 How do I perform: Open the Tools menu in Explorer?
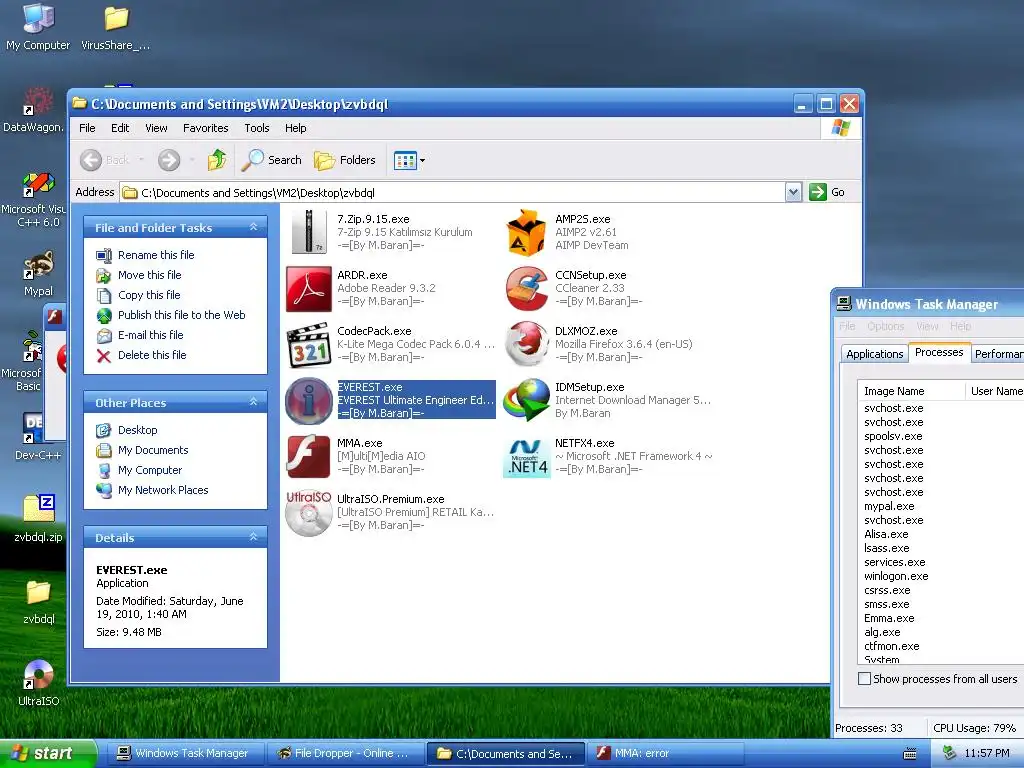point(257,128)
